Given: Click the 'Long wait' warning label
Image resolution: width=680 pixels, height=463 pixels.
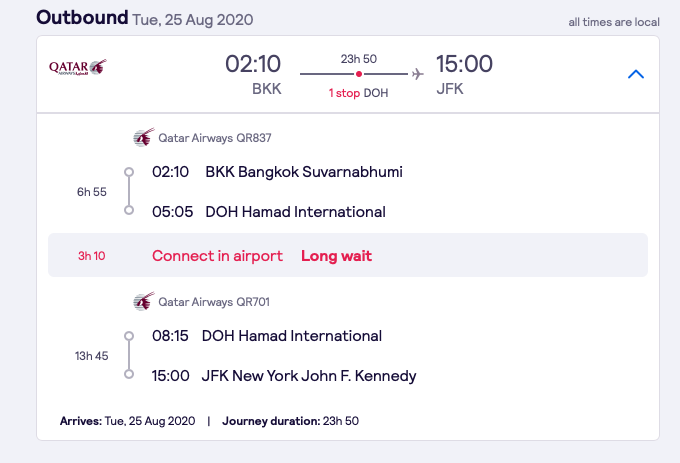Looking at the screenshot, I should tap(337, 256).
